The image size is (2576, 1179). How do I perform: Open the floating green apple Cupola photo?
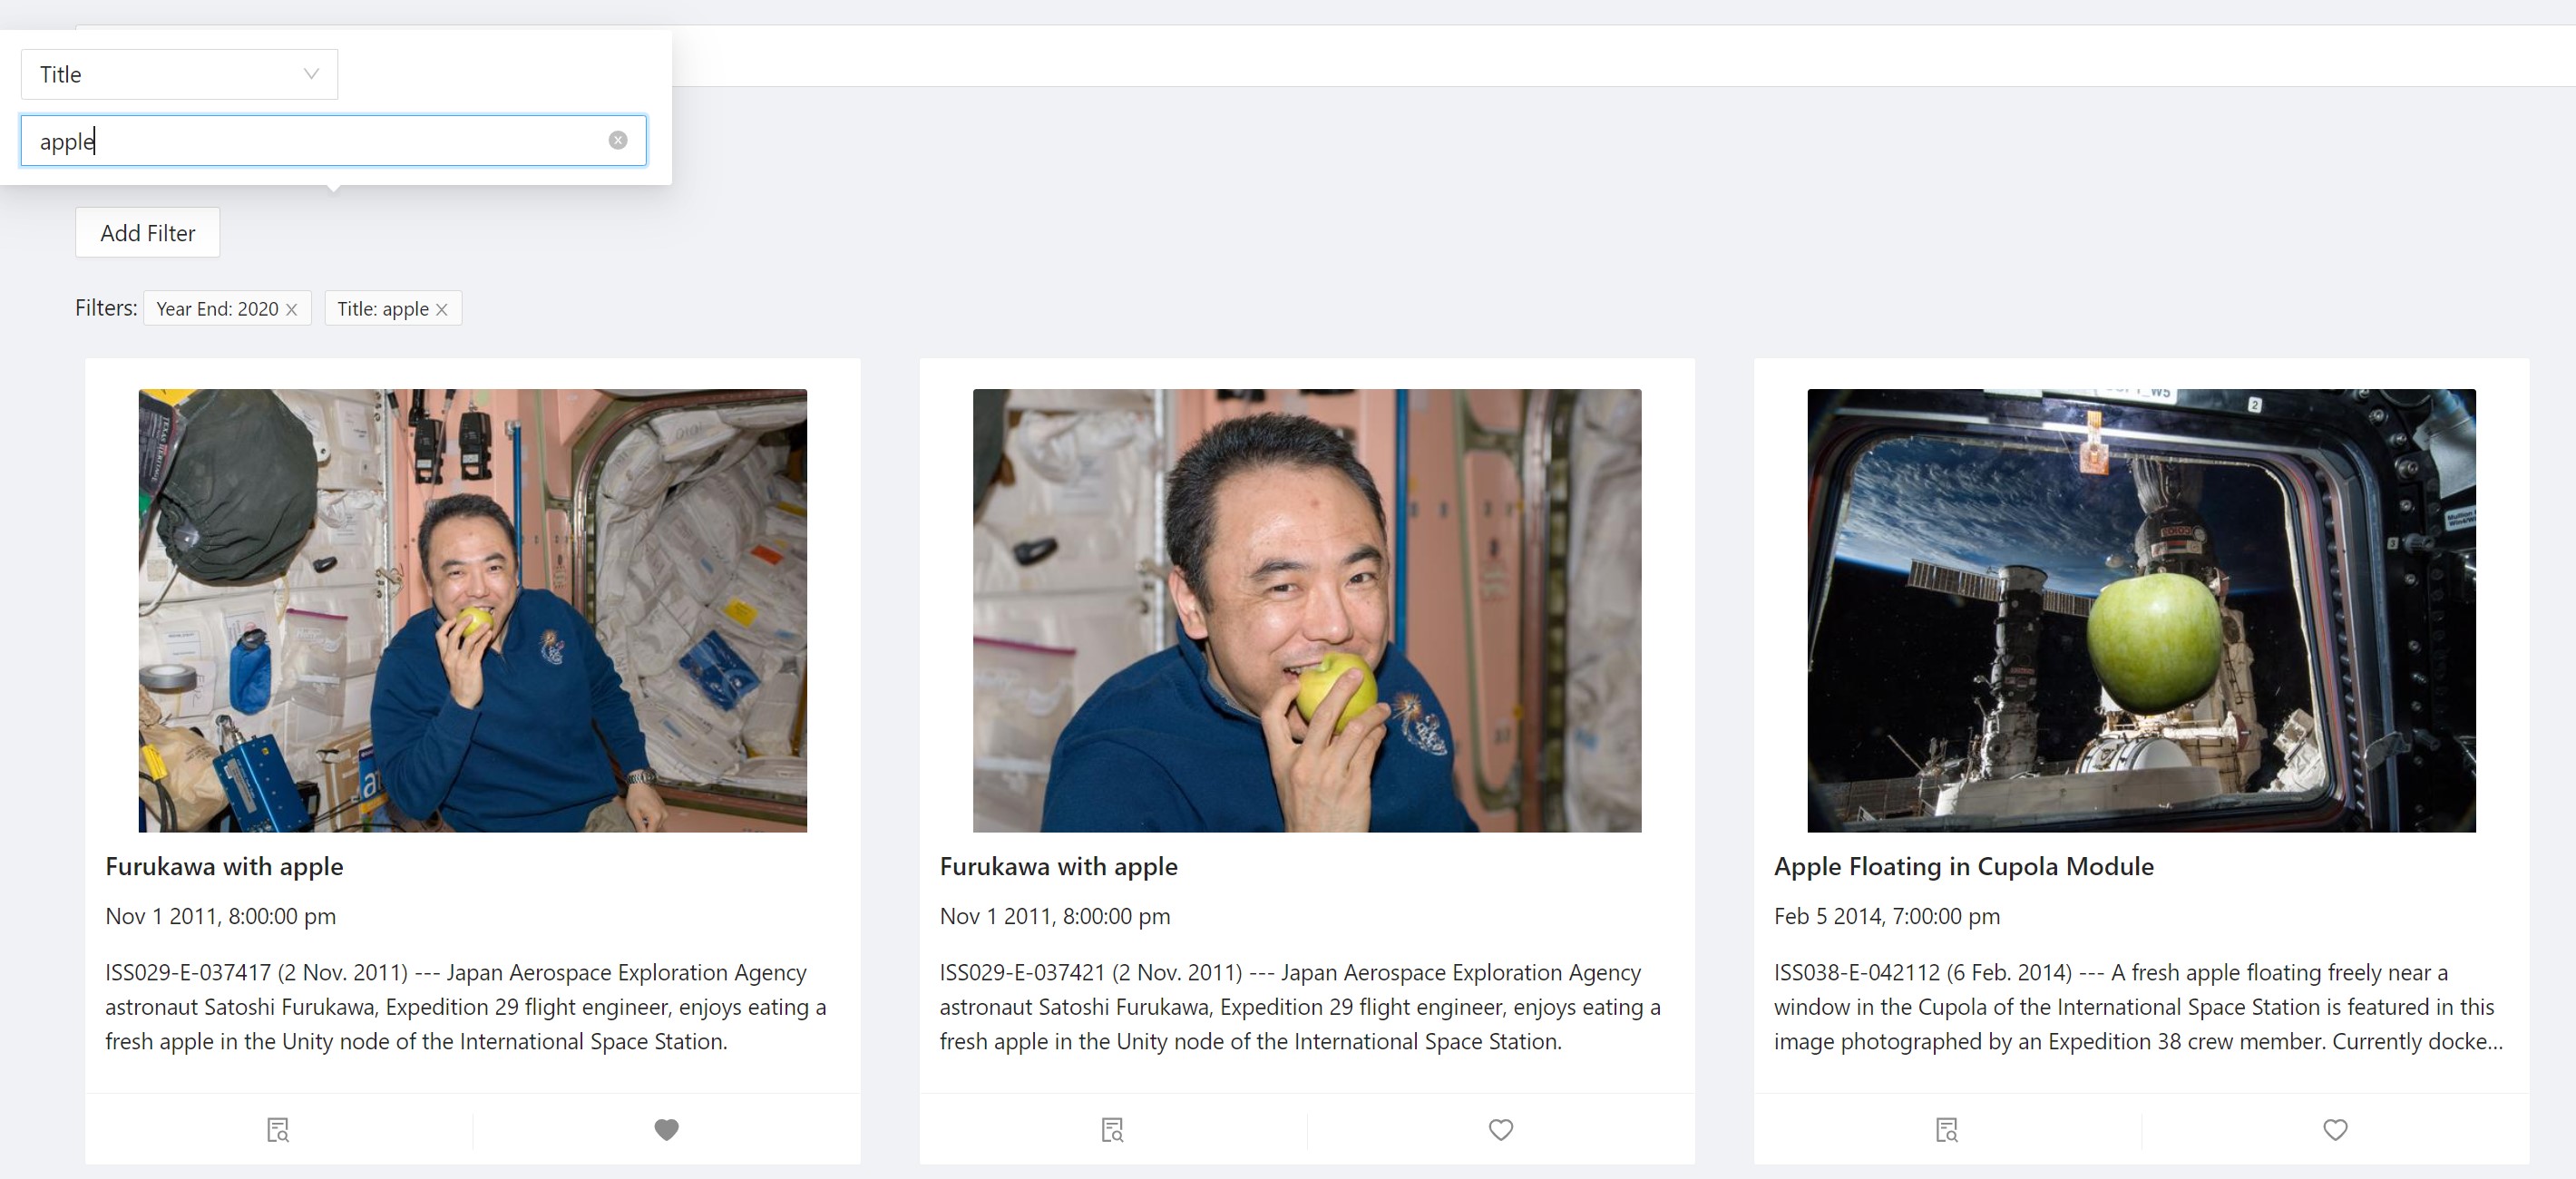(2140, 610)
